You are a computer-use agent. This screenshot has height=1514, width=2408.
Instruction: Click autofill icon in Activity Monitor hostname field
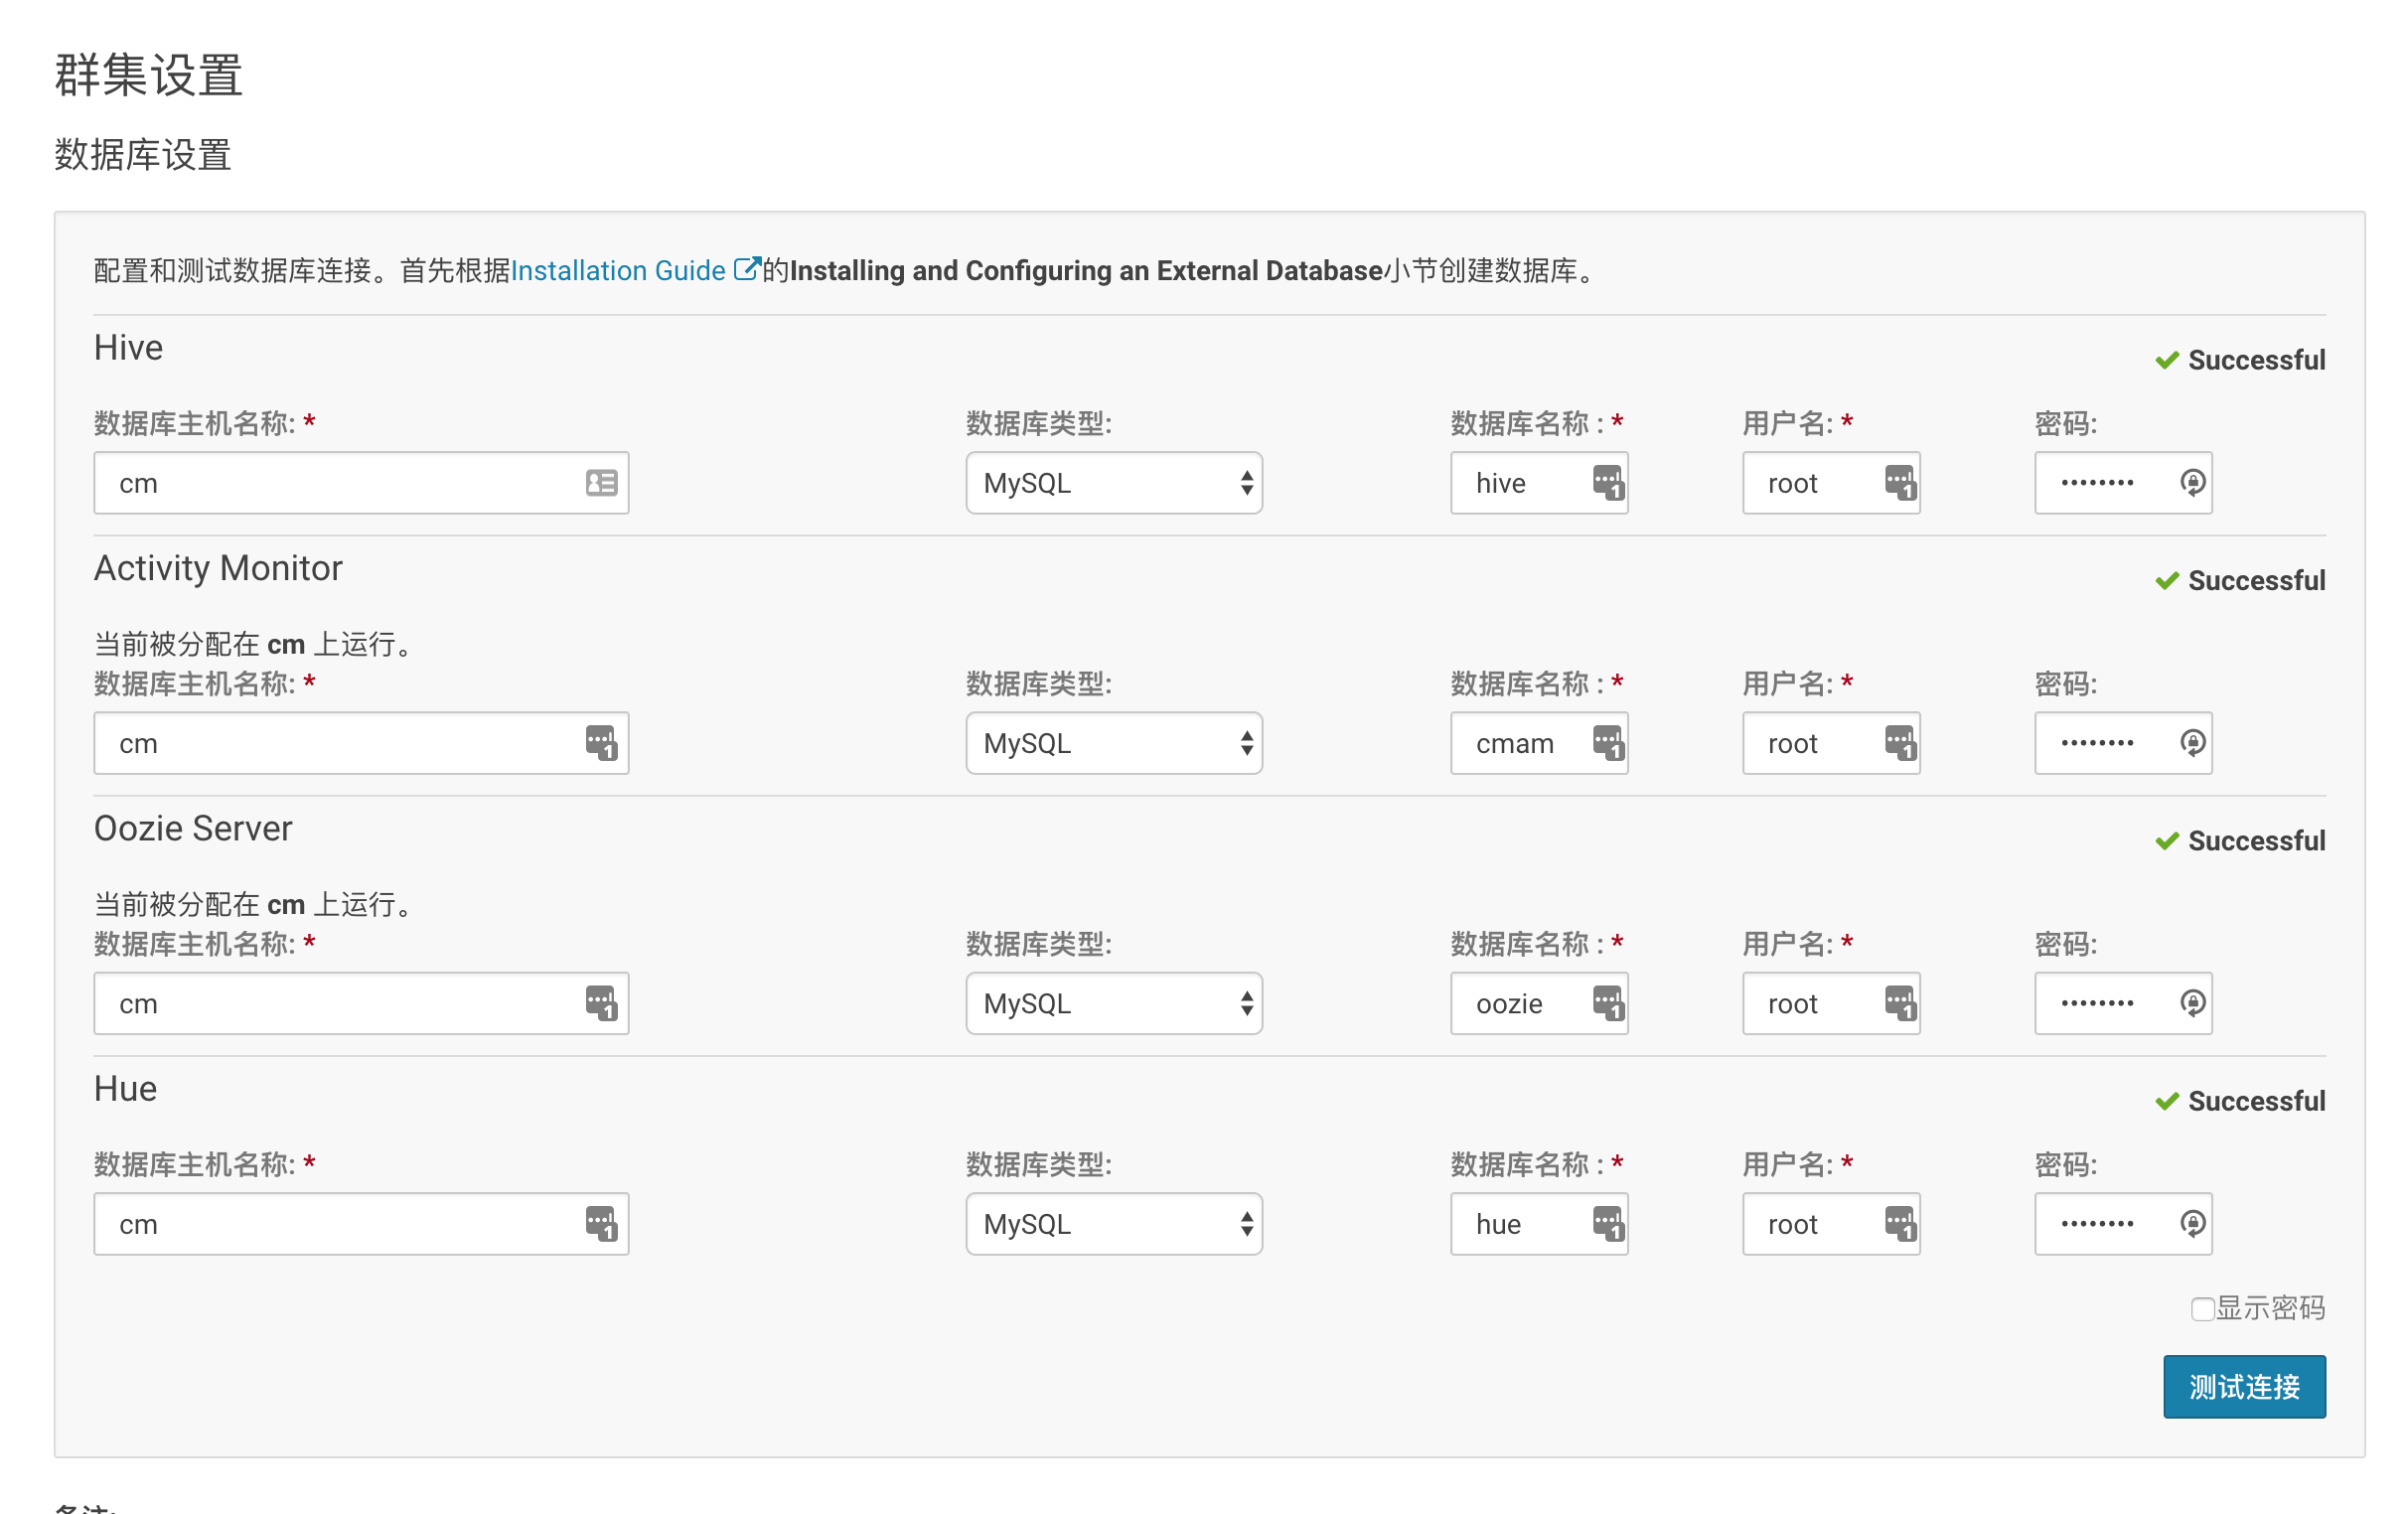(601, 744)
